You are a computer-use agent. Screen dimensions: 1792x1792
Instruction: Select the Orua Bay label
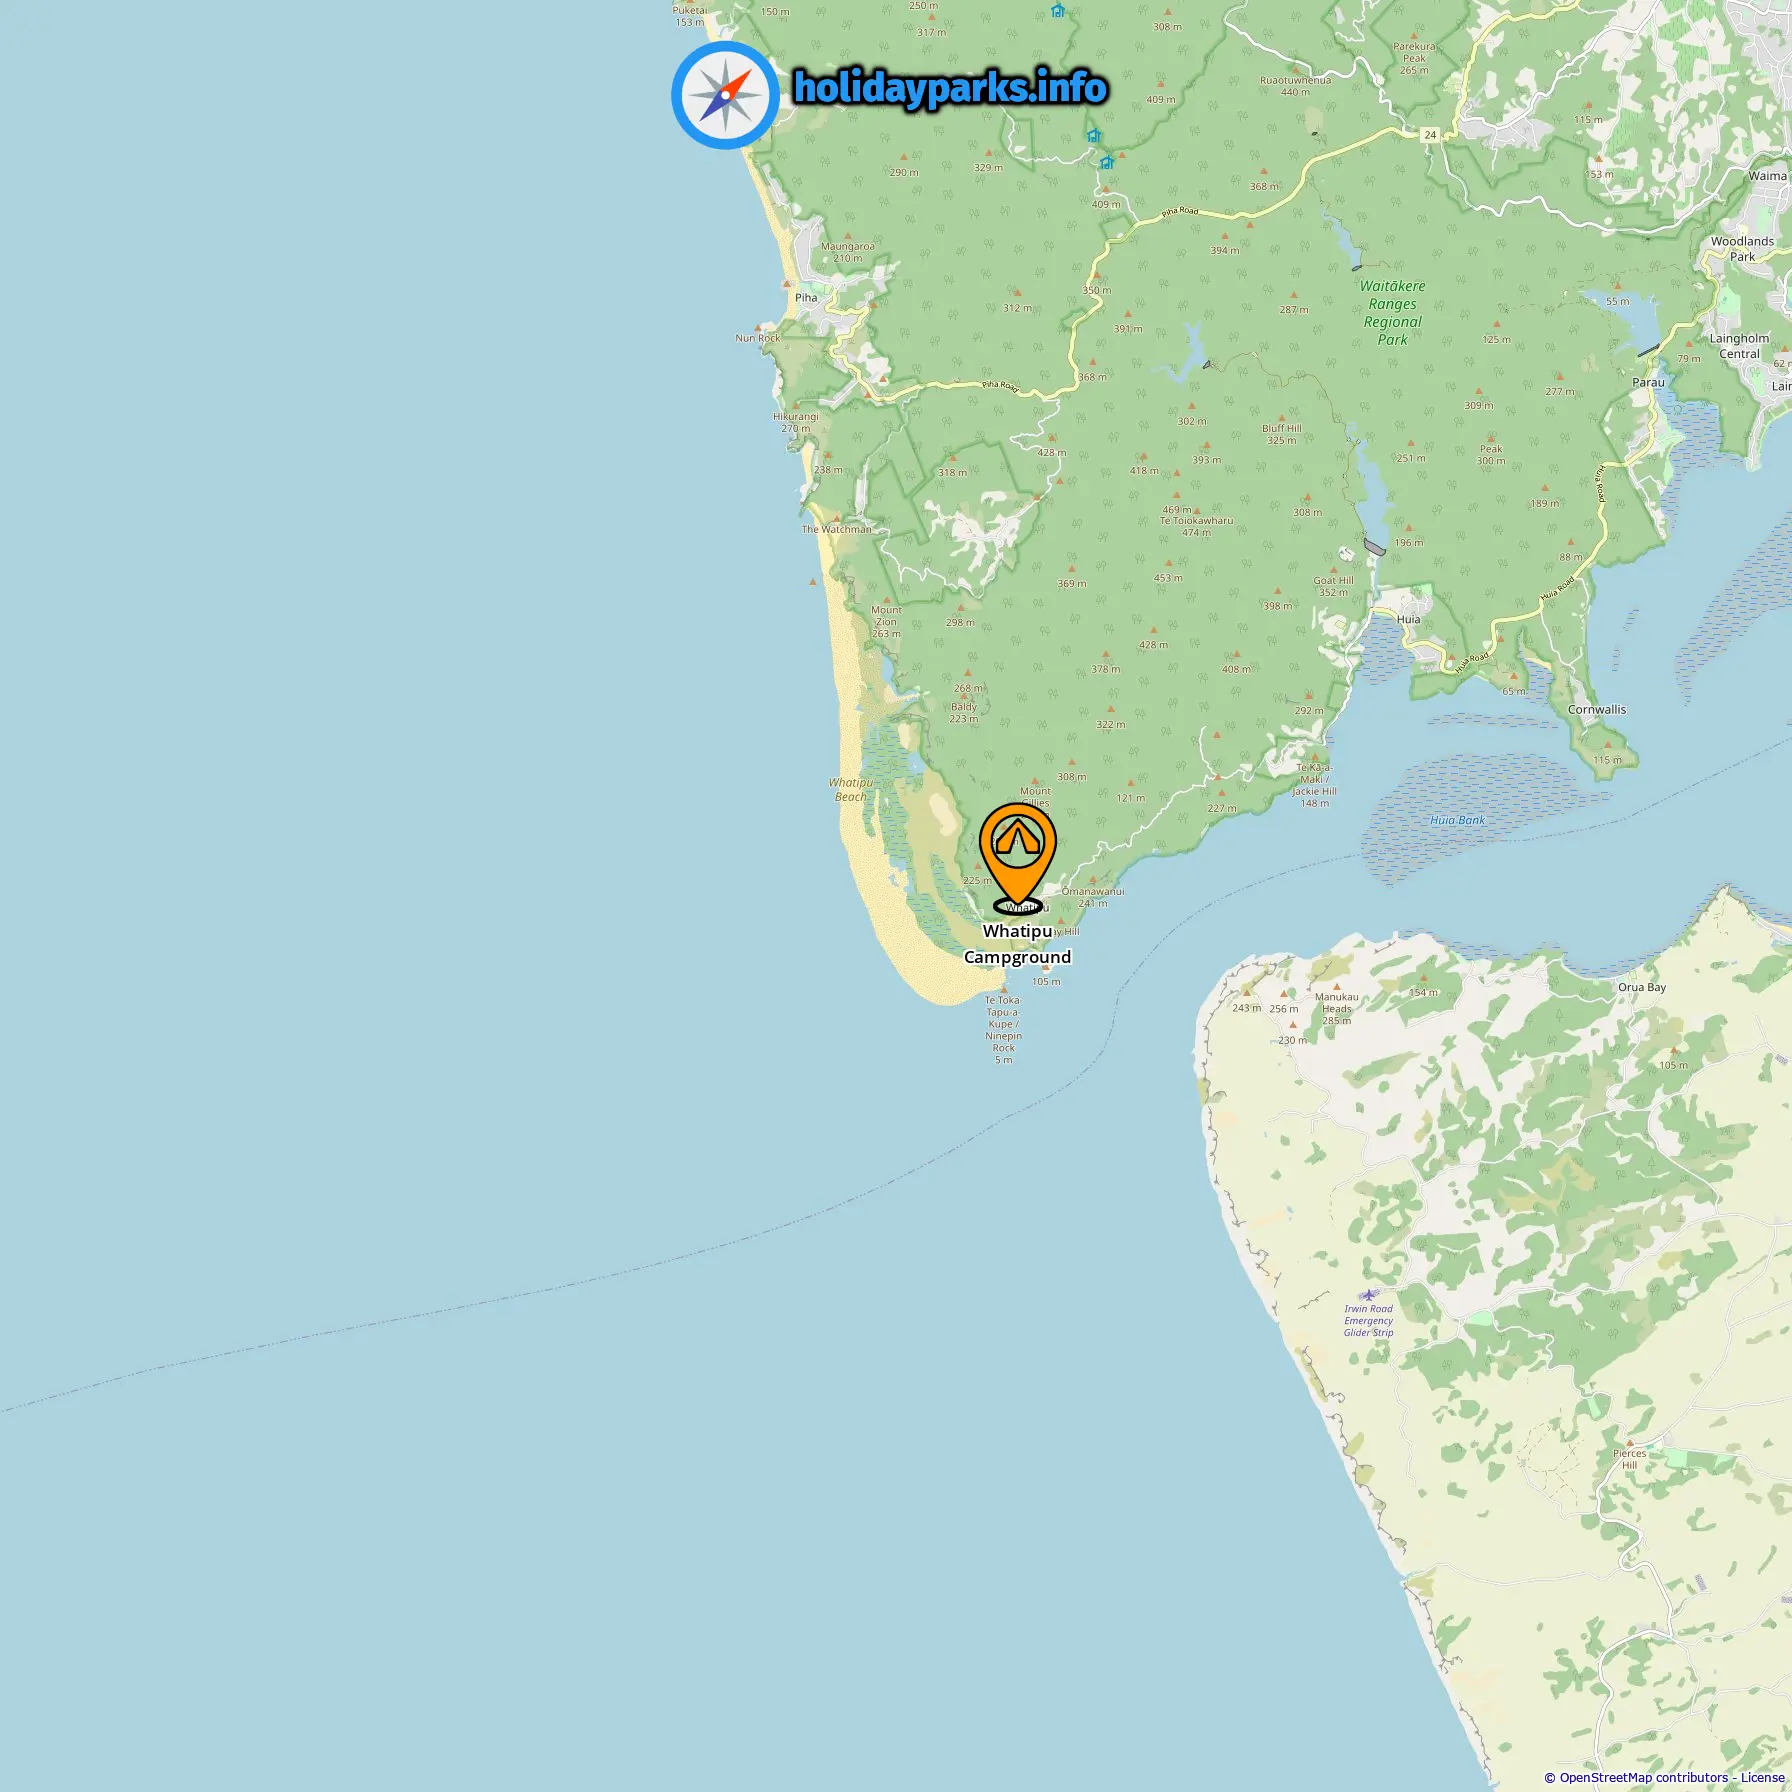click(1641, 987)
